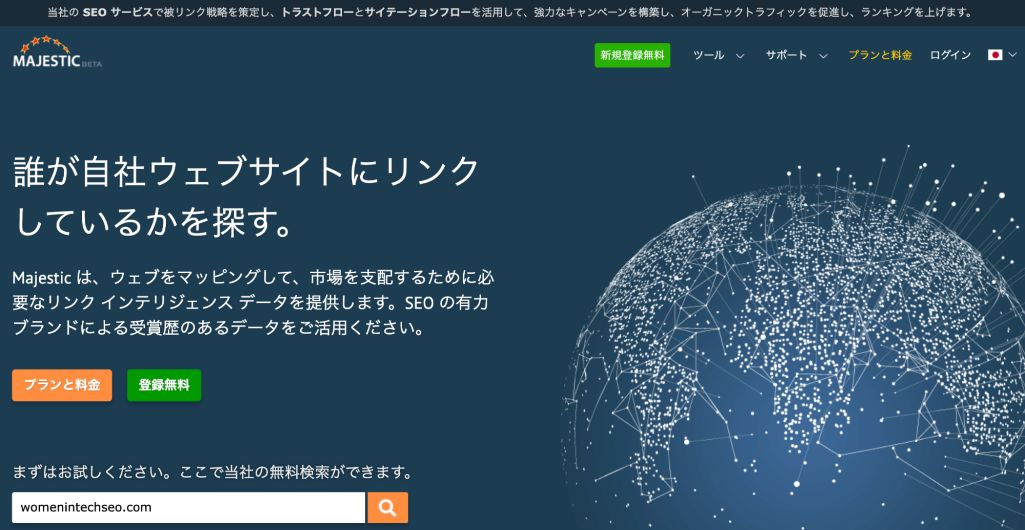Open language chevron beside the flag
This screenshot has width=1025, height=530.
[1013, 56]
